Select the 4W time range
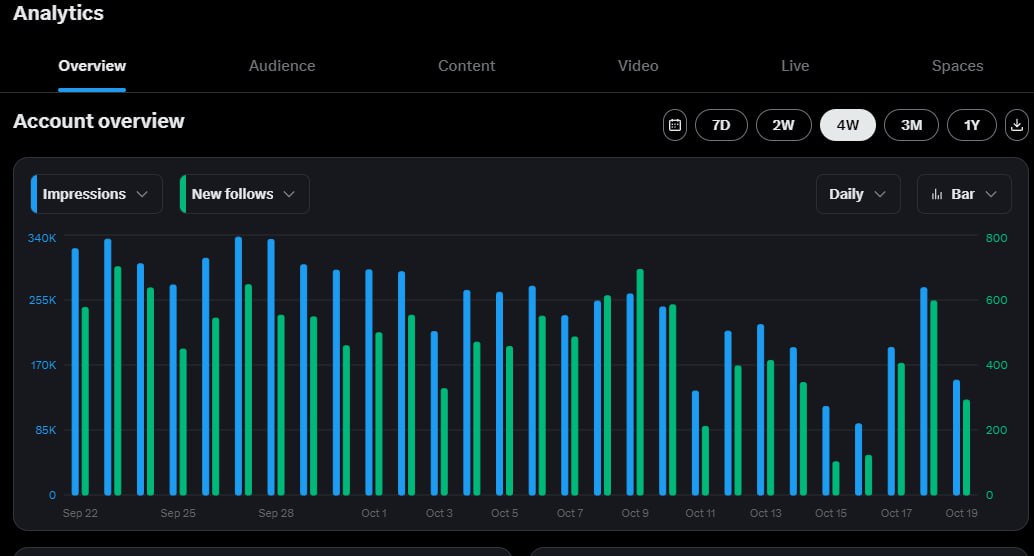Image resolution: width=1034 pixels, height=556 pixels. [847, 125]
